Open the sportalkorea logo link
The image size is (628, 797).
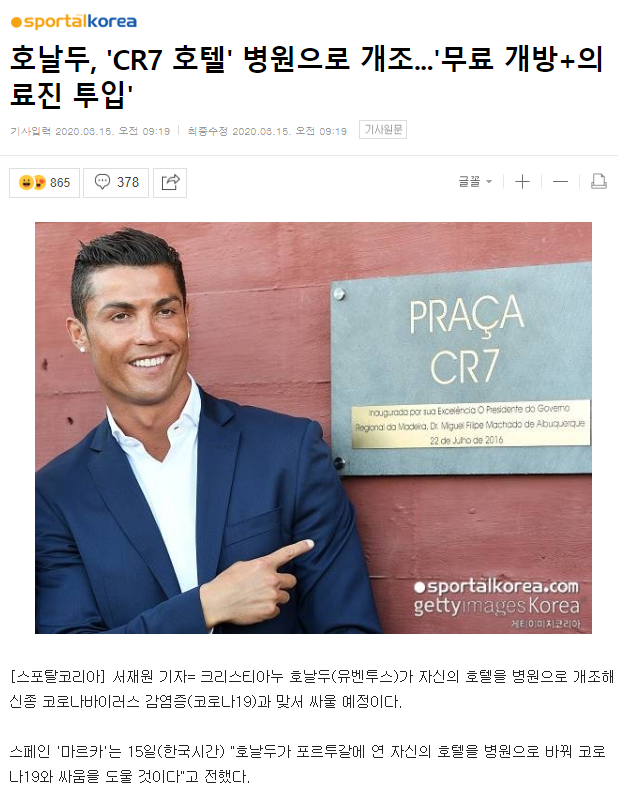coord(74,22)
